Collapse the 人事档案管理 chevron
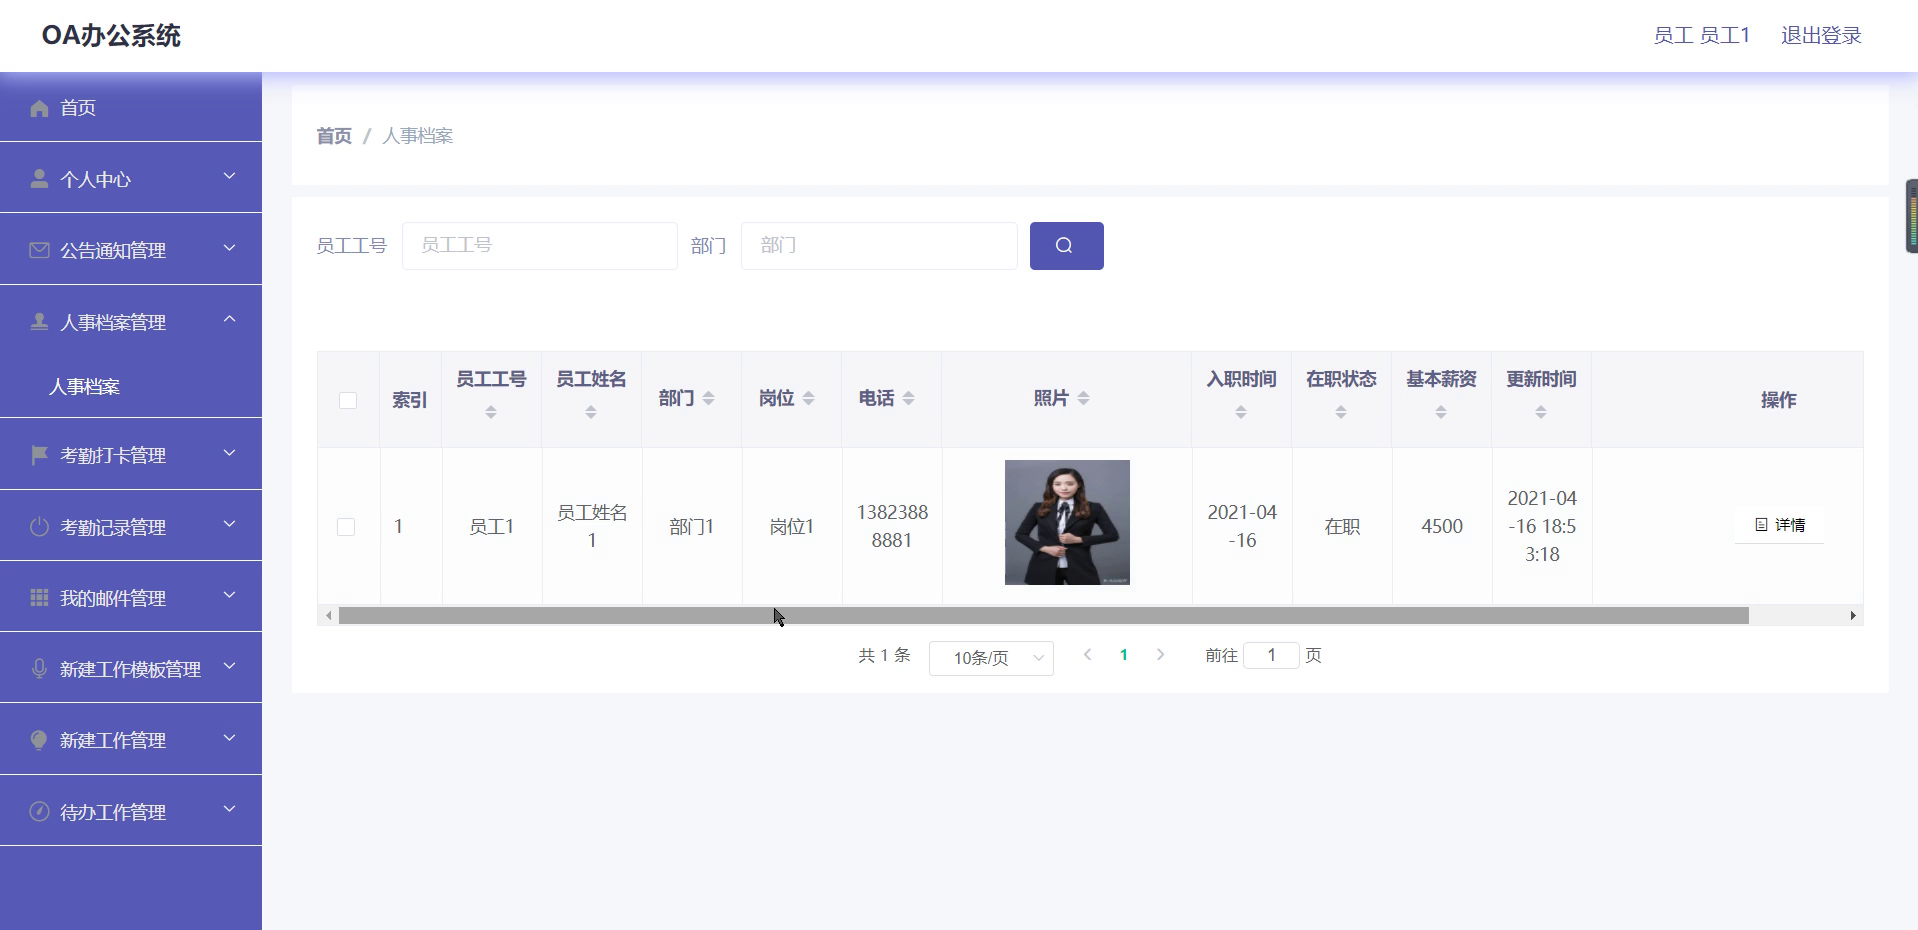Screen dimensions: 1918x930 229,319
